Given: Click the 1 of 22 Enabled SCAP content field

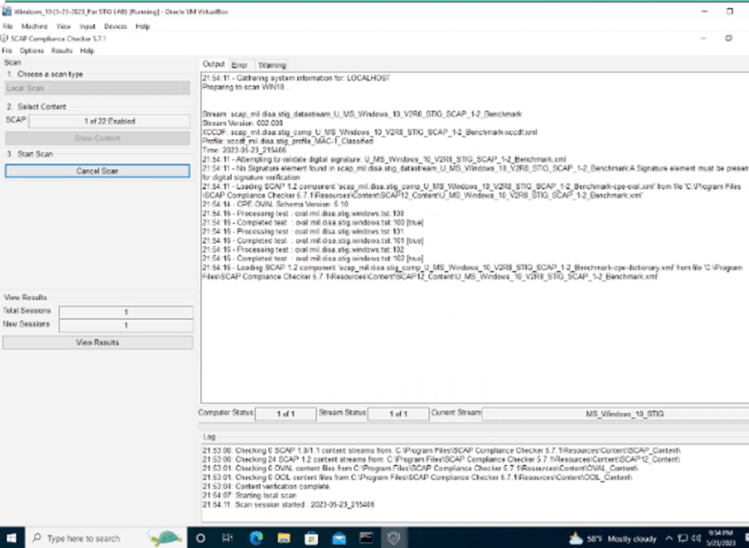Looking at the screenshot, I should coord(109,120).
